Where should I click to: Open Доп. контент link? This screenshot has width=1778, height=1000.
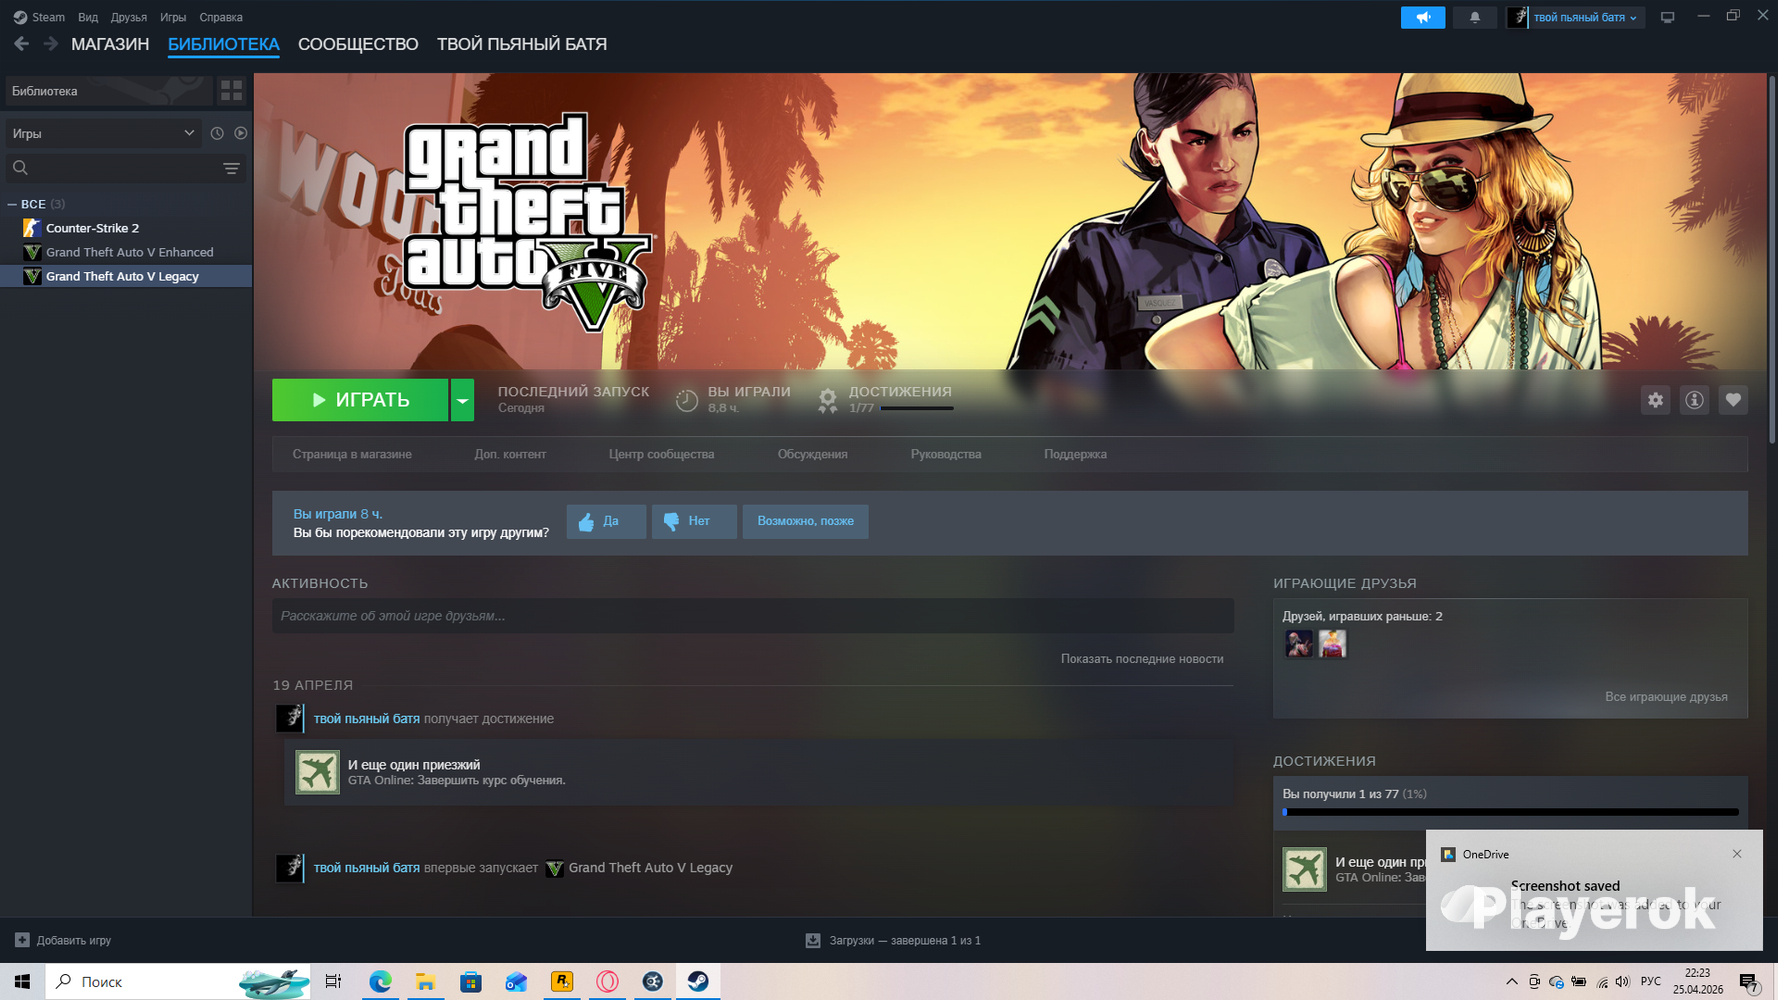[x=510, y=454]
